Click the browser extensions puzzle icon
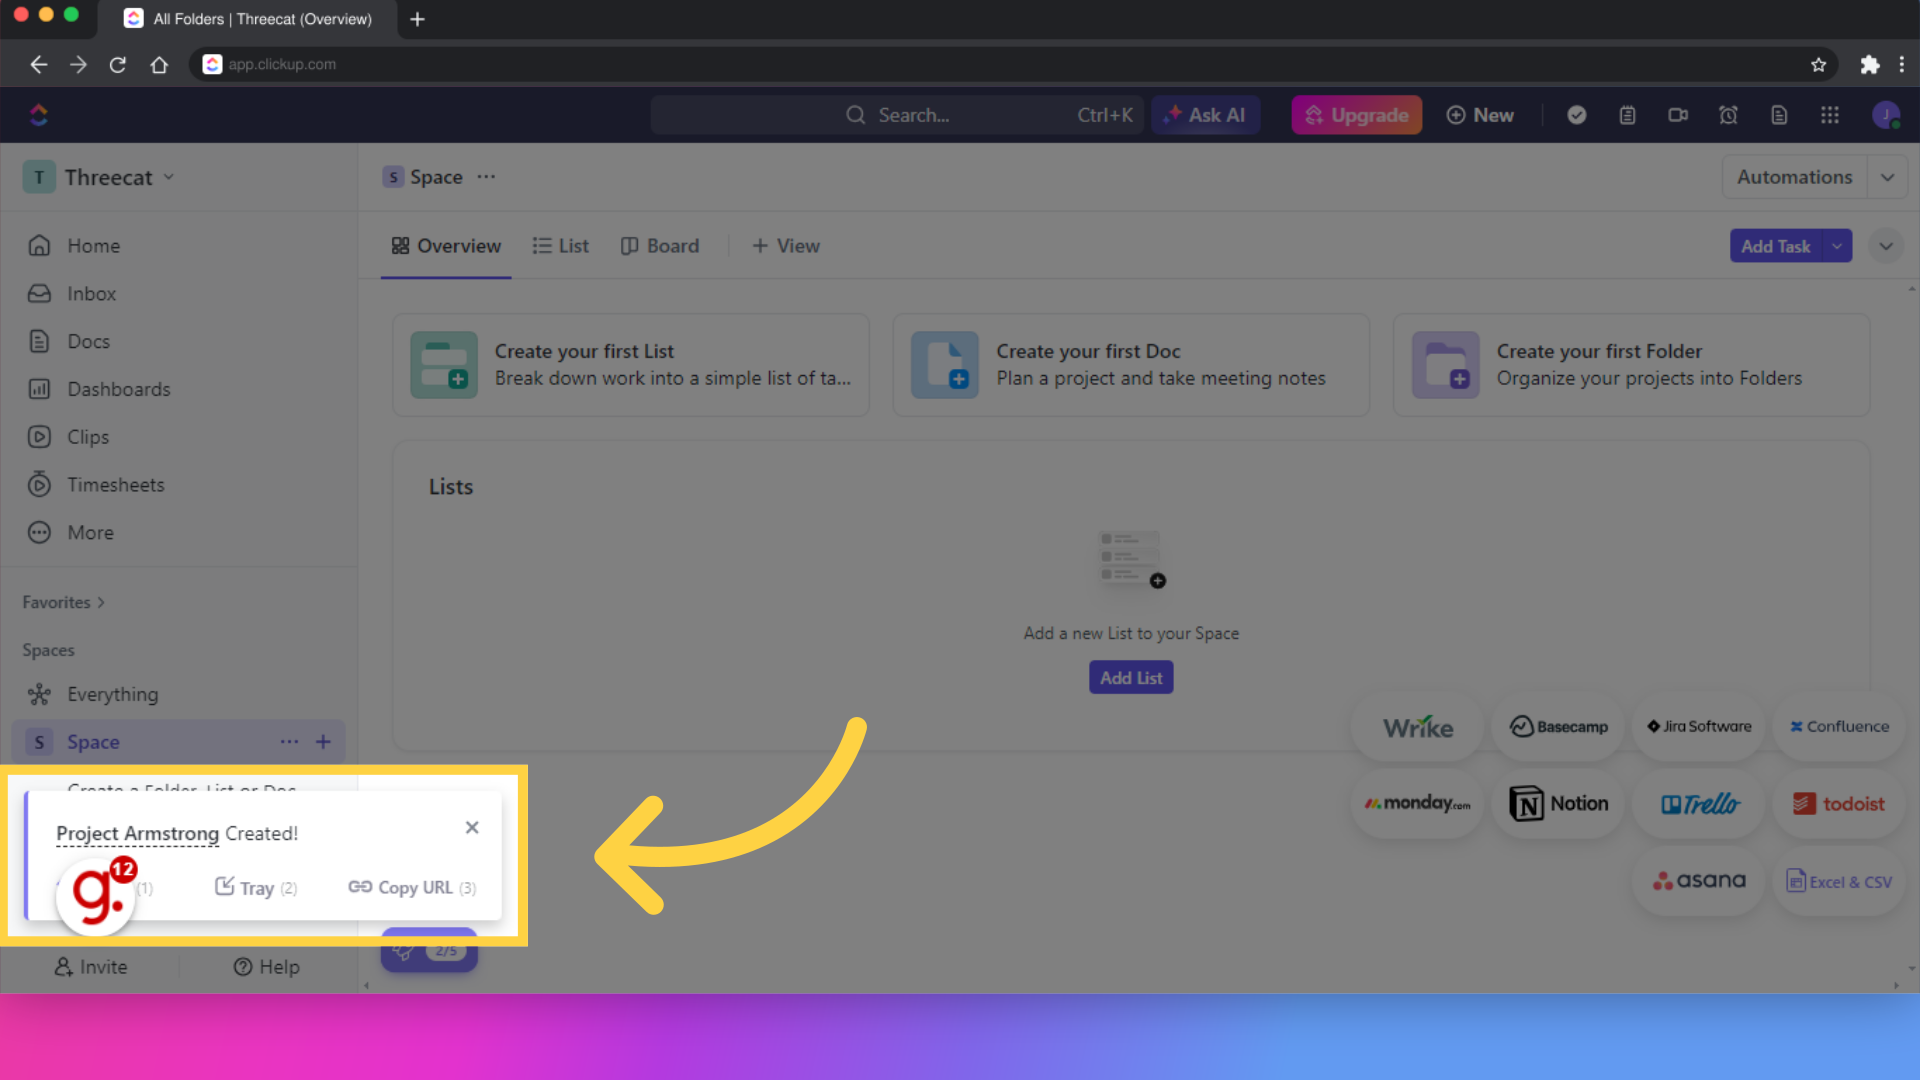 coord(1869,64)
